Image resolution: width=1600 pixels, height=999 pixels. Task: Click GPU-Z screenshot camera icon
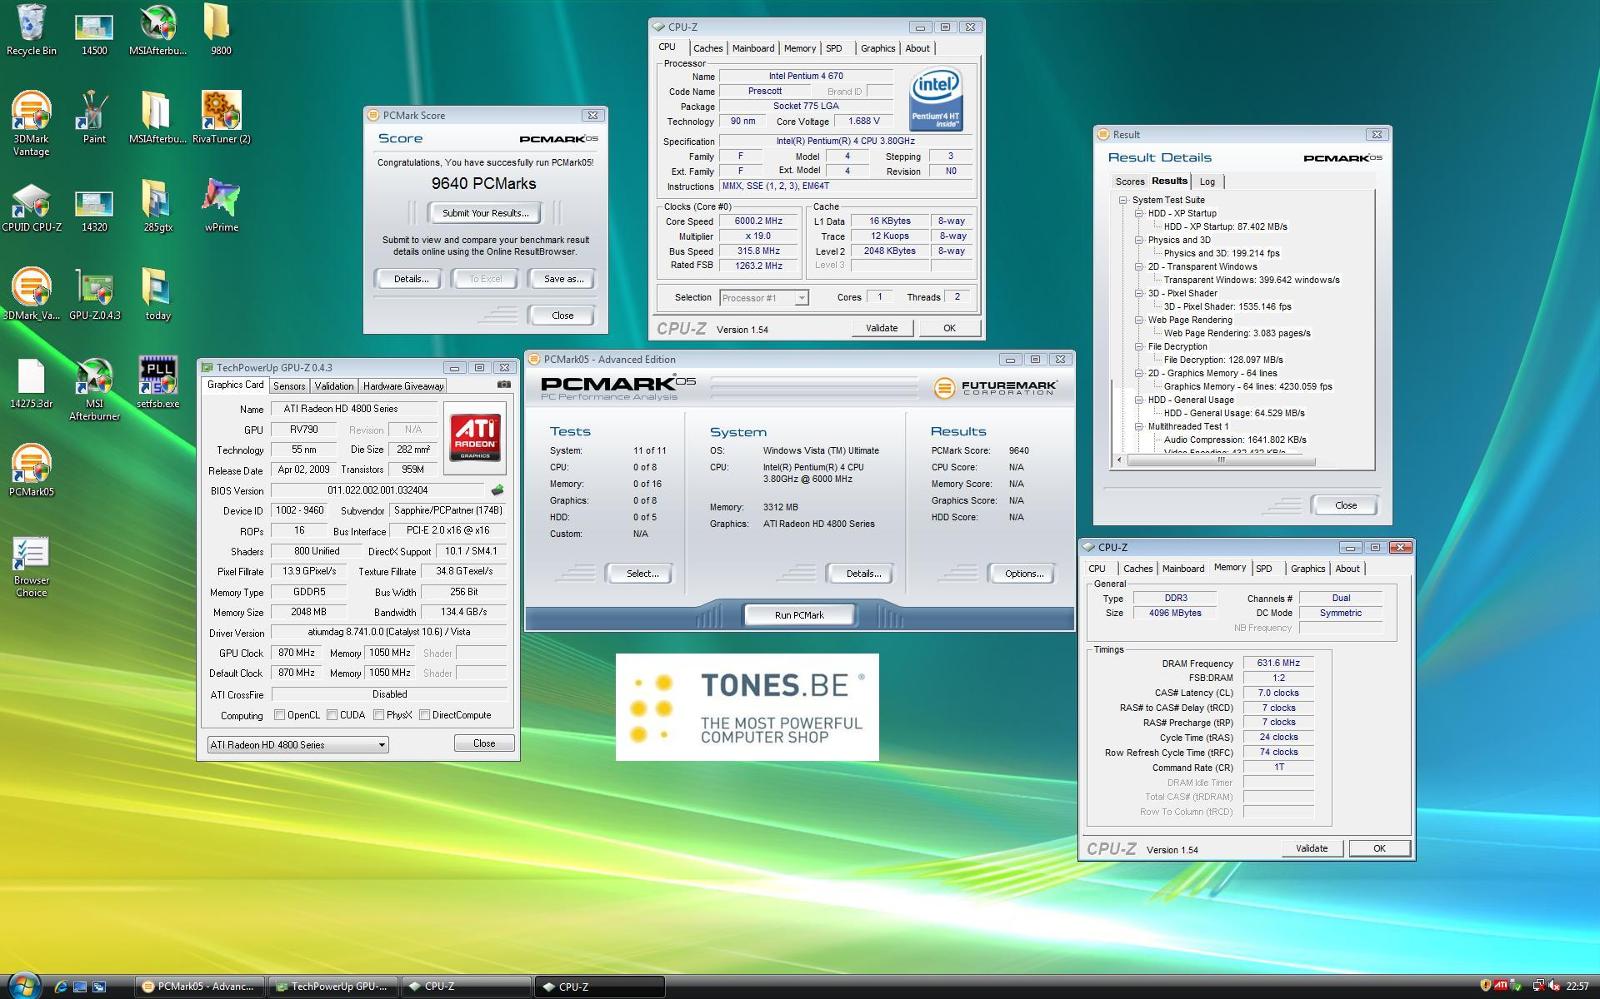point(504,384)
